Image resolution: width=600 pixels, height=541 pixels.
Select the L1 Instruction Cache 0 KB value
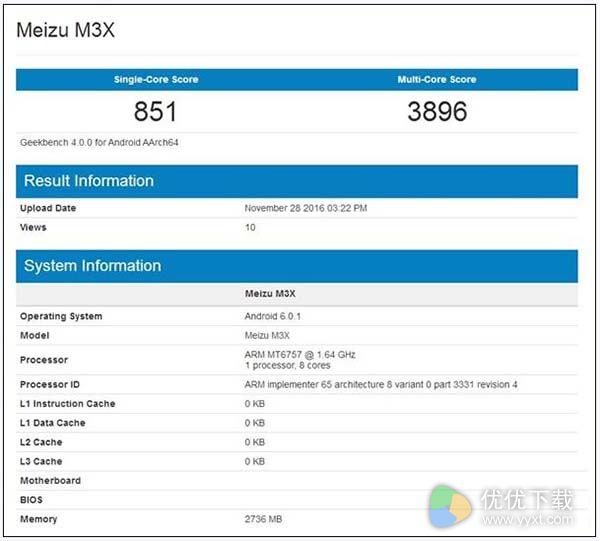pos(255,404)
